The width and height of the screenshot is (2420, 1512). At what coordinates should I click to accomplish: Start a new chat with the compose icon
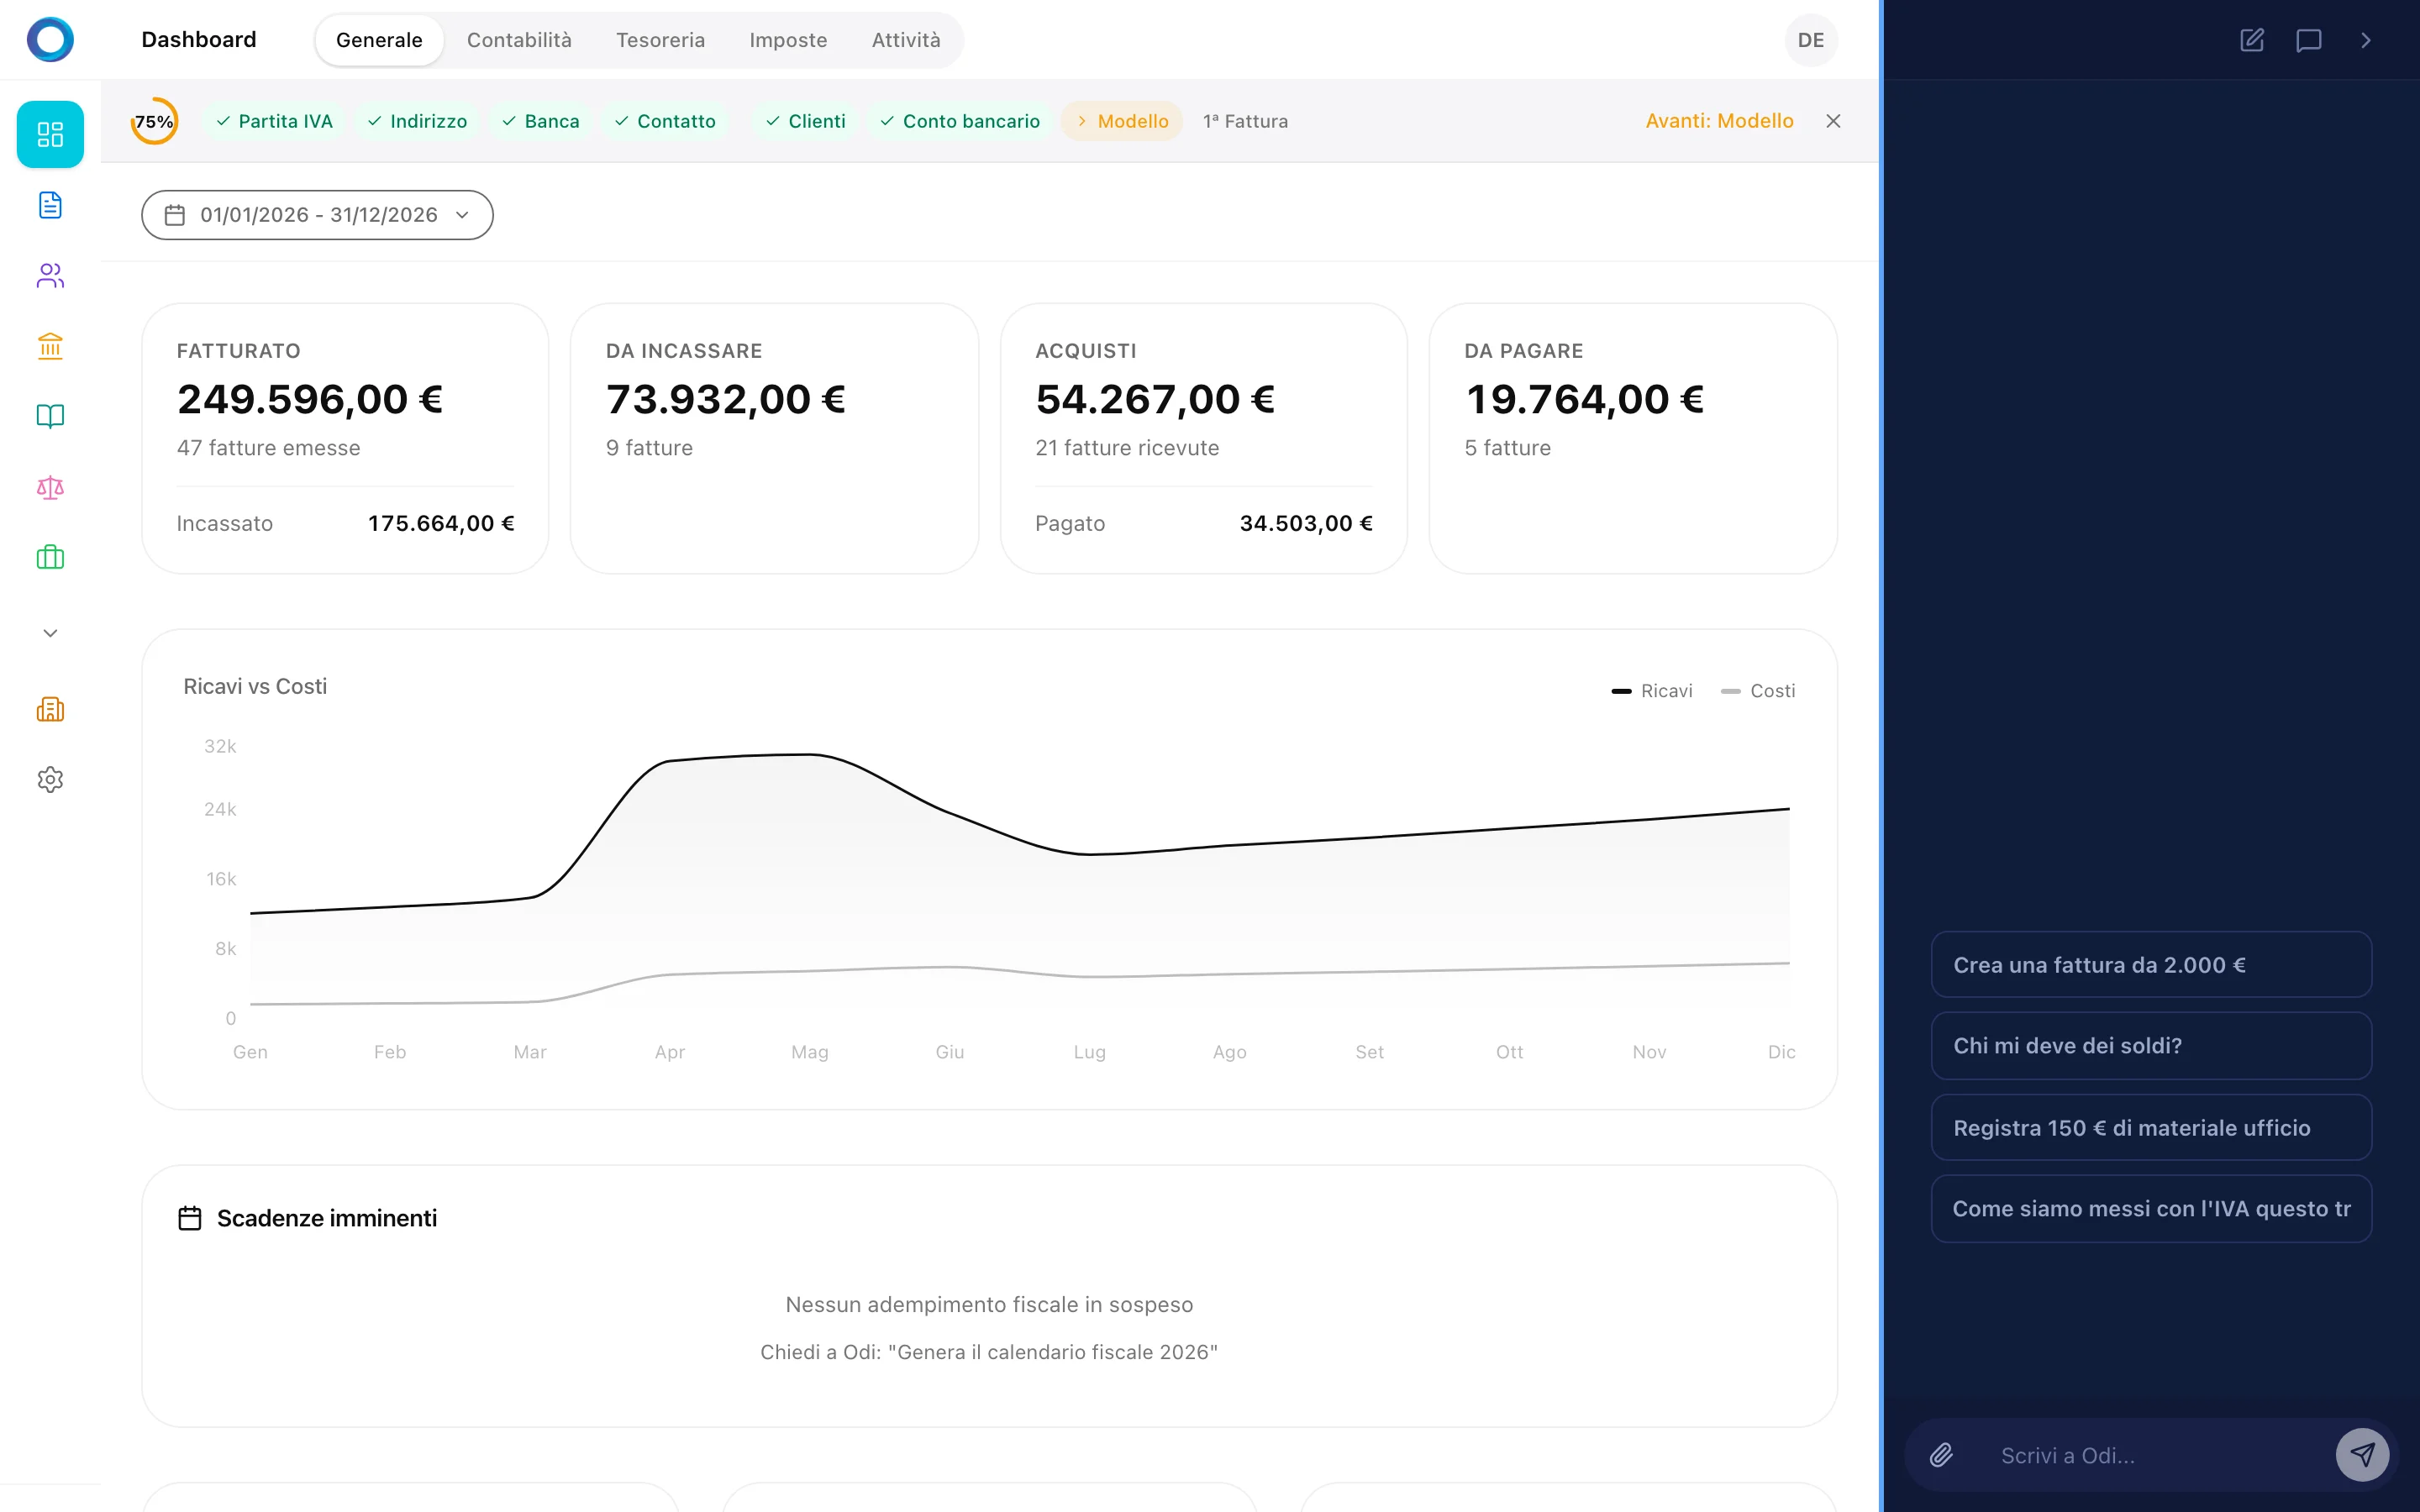pyautogui.click(x=2252, y=40)
